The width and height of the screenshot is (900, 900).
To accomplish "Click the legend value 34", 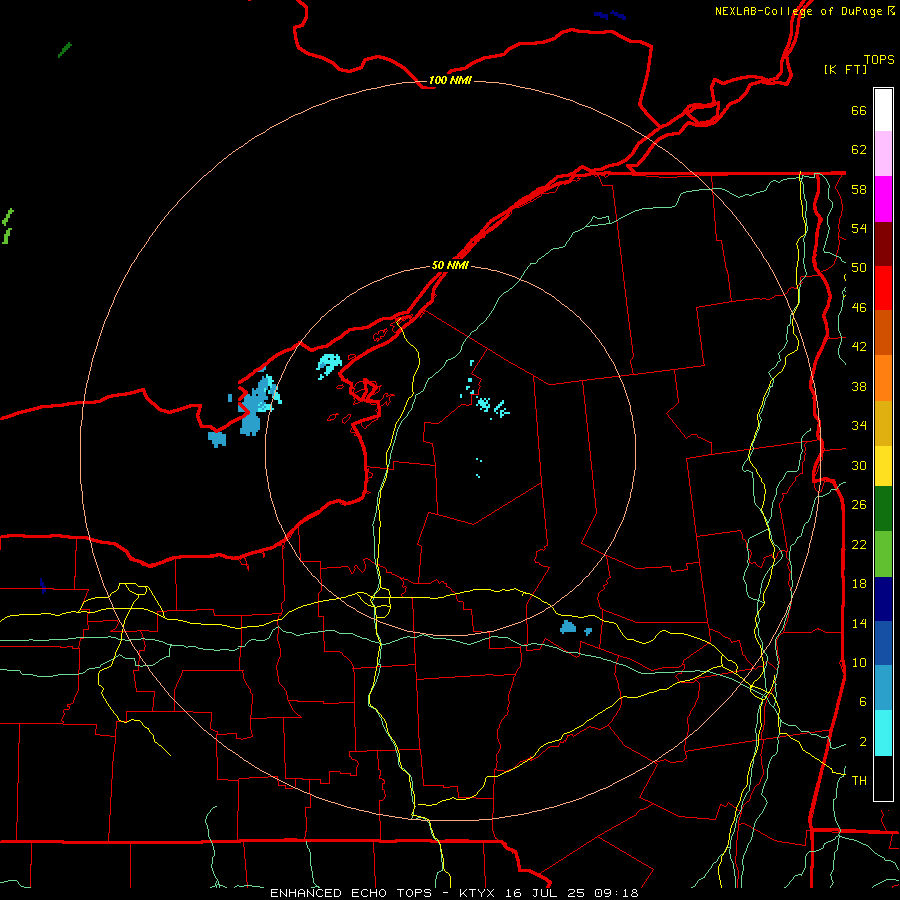I will 859,426.
